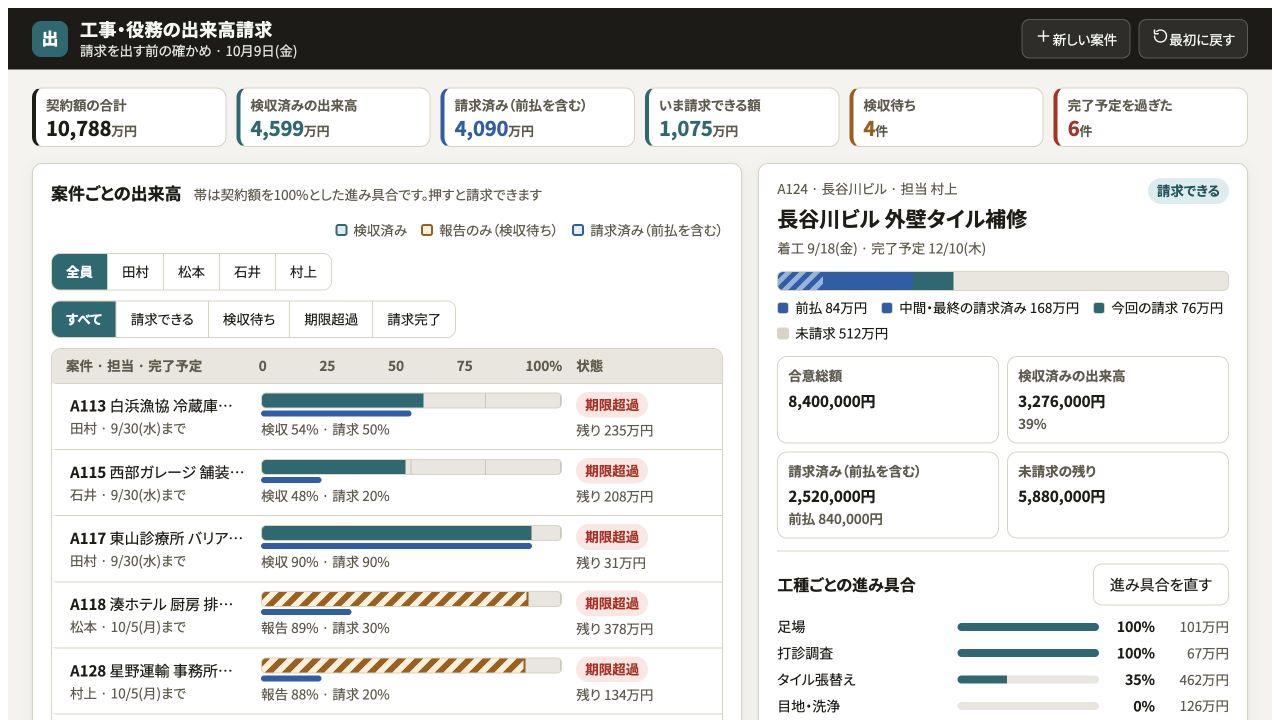The image size is (1280, 720).
Task: Filter by everyone with 全員
Action: point(79,272)
